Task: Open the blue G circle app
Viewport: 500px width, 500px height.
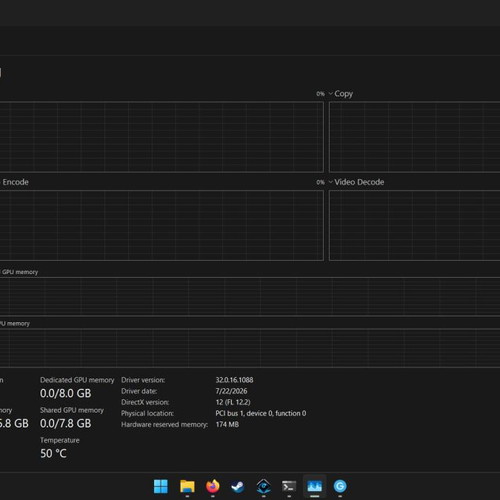Action: click(x=340, y=486)
